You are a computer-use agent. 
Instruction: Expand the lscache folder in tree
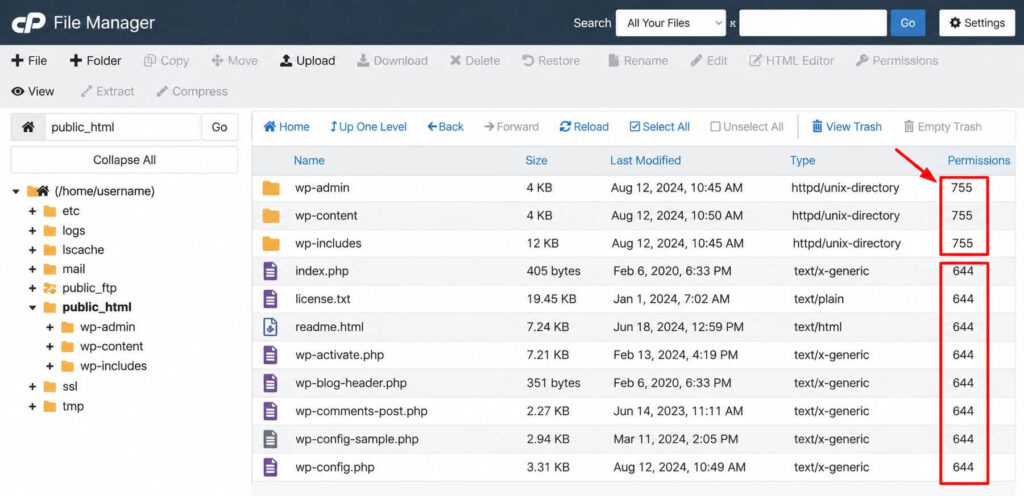pyautogui.click(x=32, y=250)
